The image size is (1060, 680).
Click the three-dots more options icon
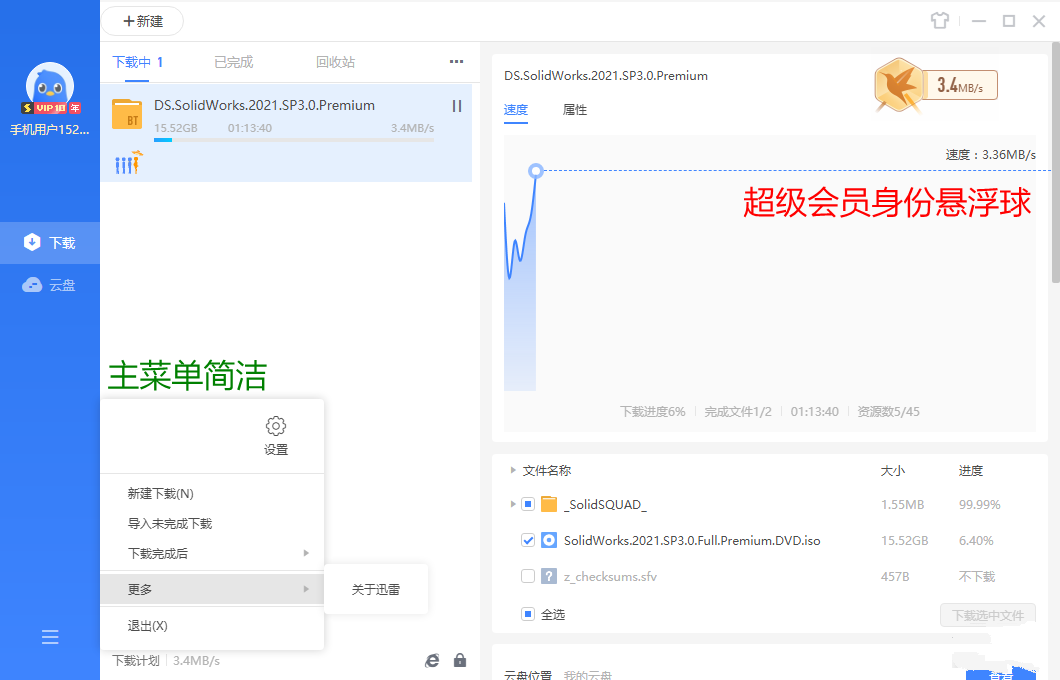coord(456,62)
